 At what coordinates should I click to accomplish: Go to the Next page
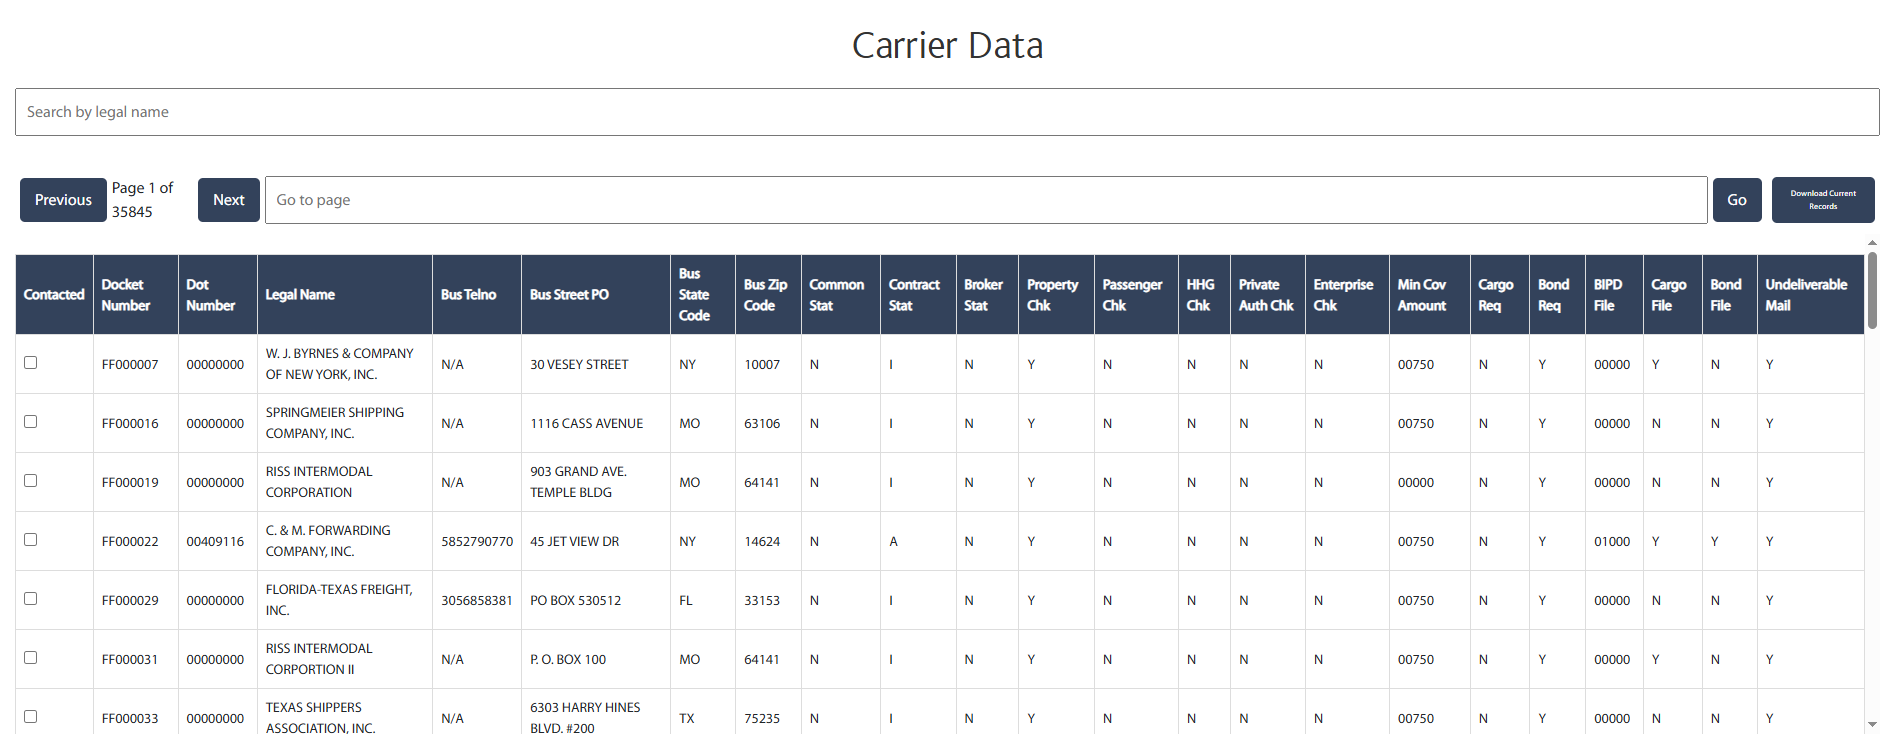coord(228,200)
